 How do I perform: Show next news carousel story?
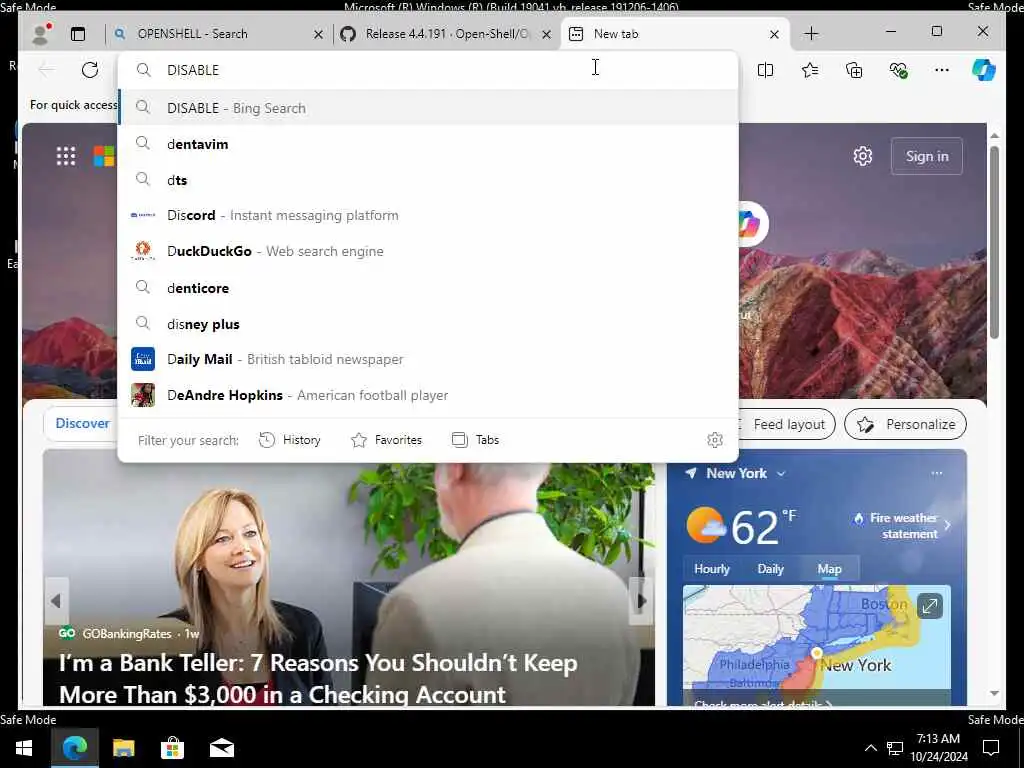642,601
